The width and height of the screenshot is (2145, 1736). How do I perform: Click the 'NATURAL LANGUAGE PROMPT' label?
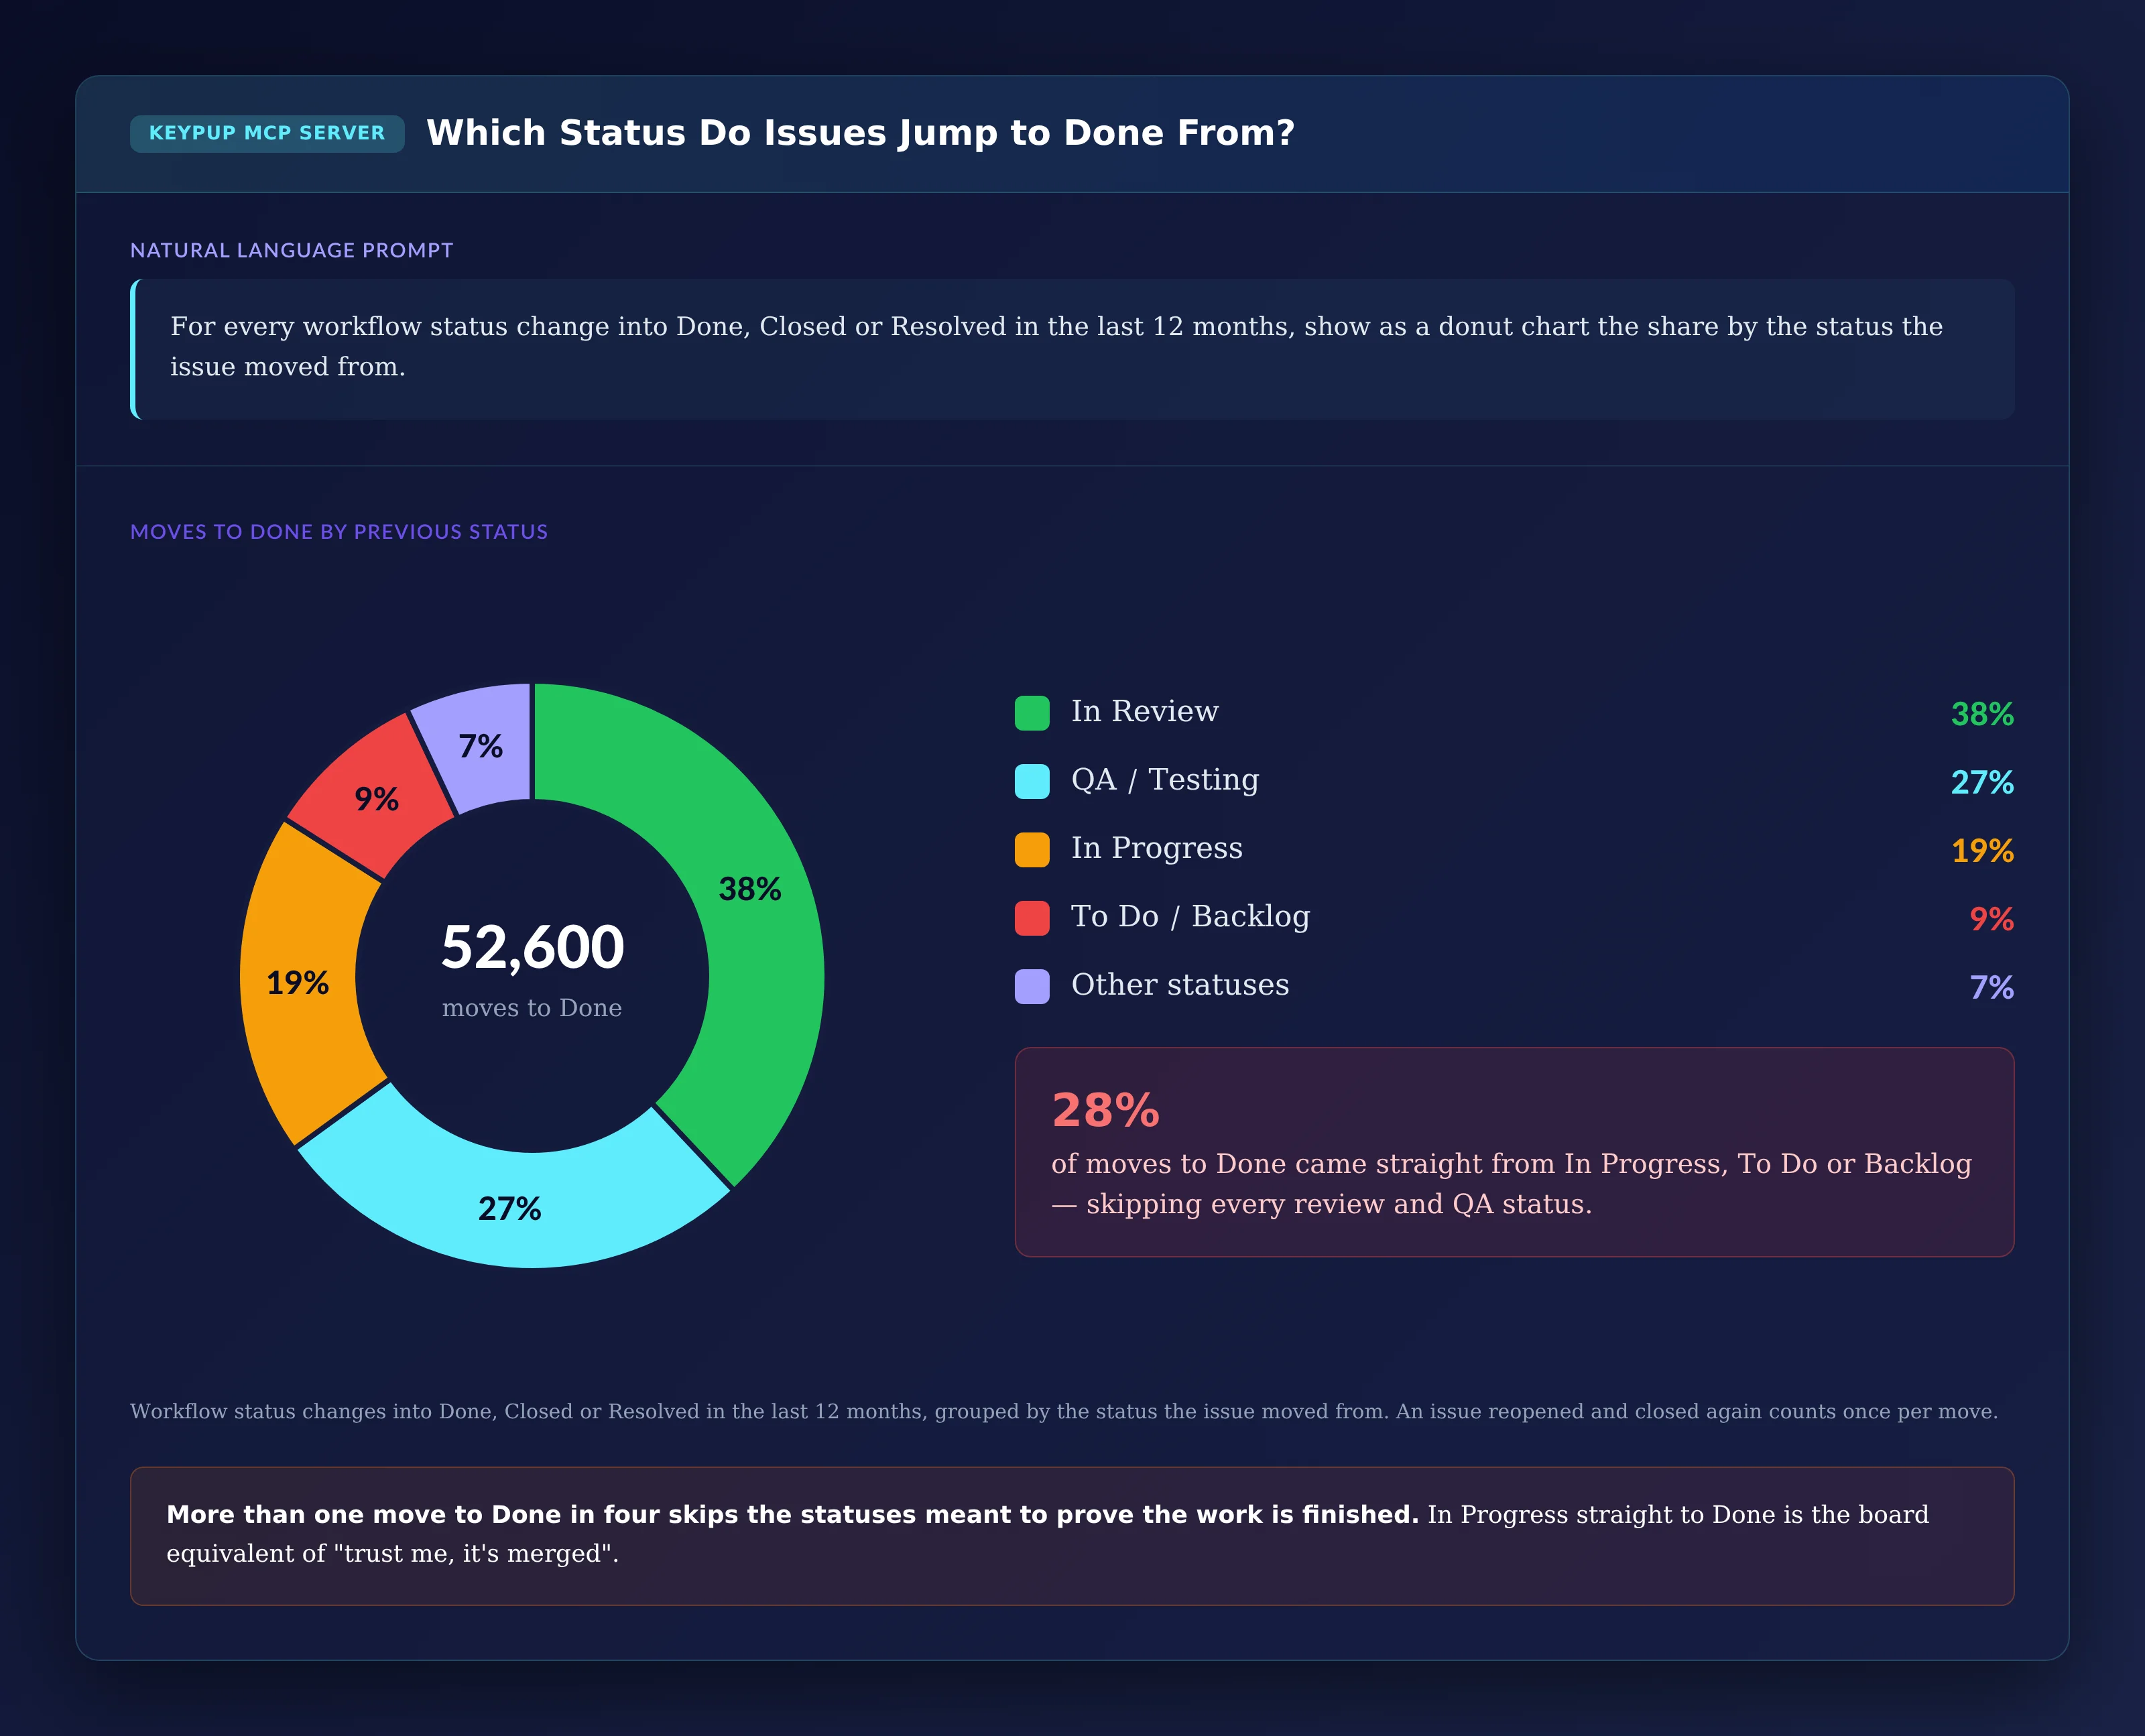[x=291, y=250]
